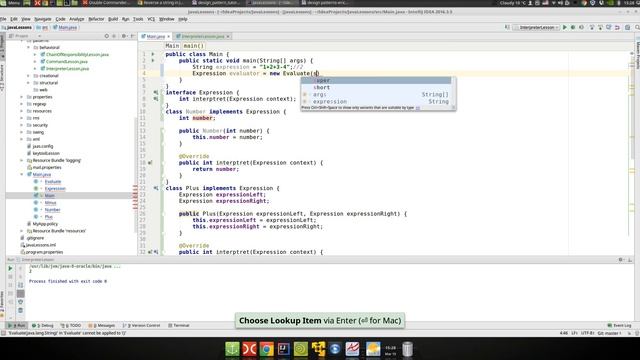Viewport: 640px width, 360px height.
Task: Select 'short' in the completion popup
Action: pyautogui.click(x=376, y=87)
